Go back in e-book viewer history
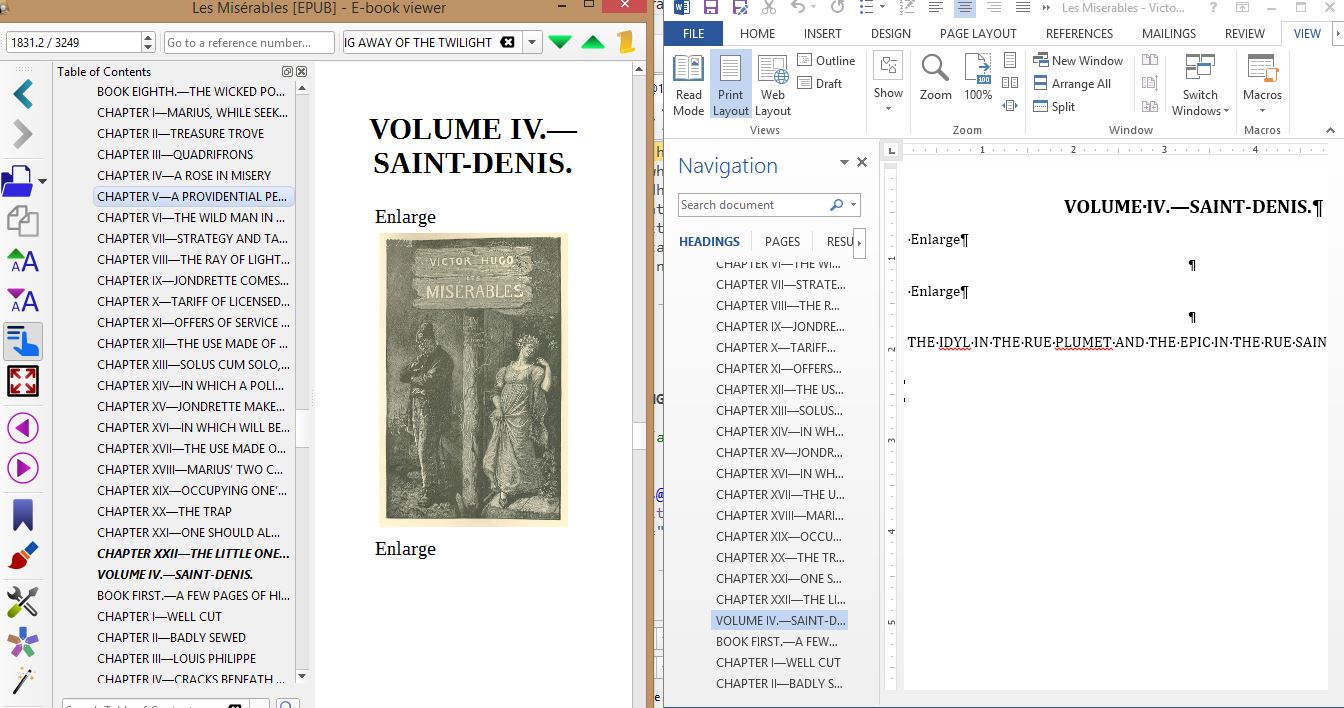Screen dimensions: 1344x708 [23, 94]
